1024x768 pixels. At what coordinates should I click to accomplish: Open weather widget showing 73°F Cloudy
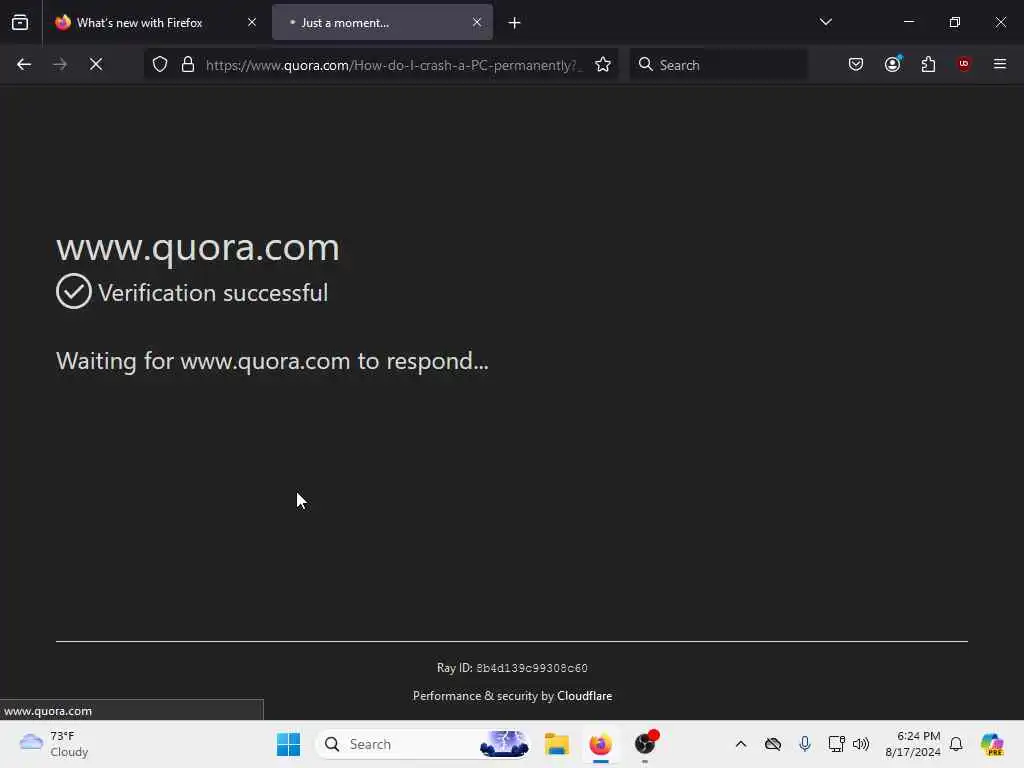[54, 744]
